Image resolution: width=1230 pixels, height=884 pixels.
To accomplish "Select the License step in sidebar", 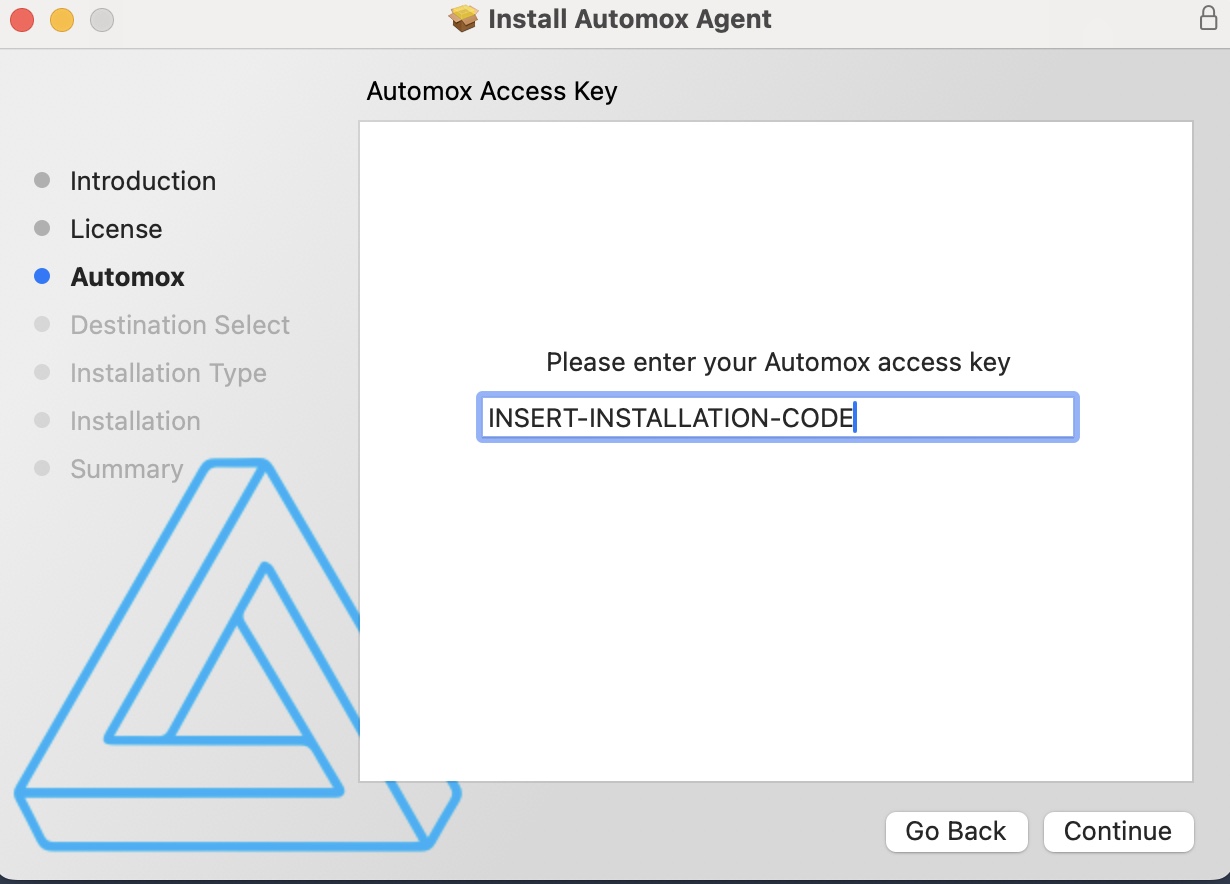I will click(x=116, y=229).
